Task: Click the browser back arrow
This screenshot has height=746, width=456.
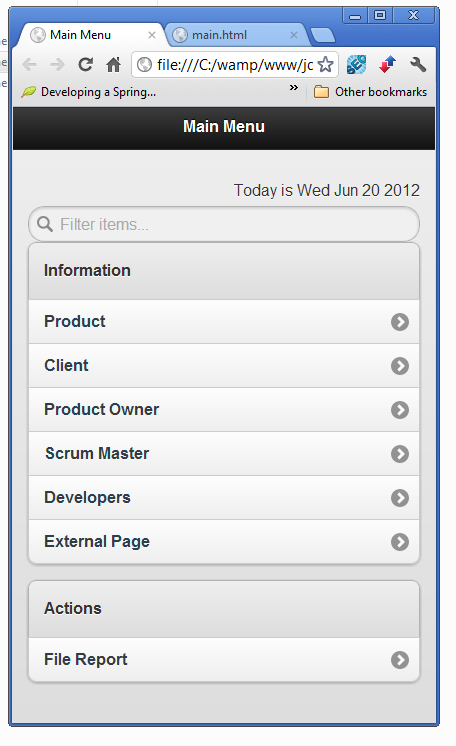Action: click(30, 64)
